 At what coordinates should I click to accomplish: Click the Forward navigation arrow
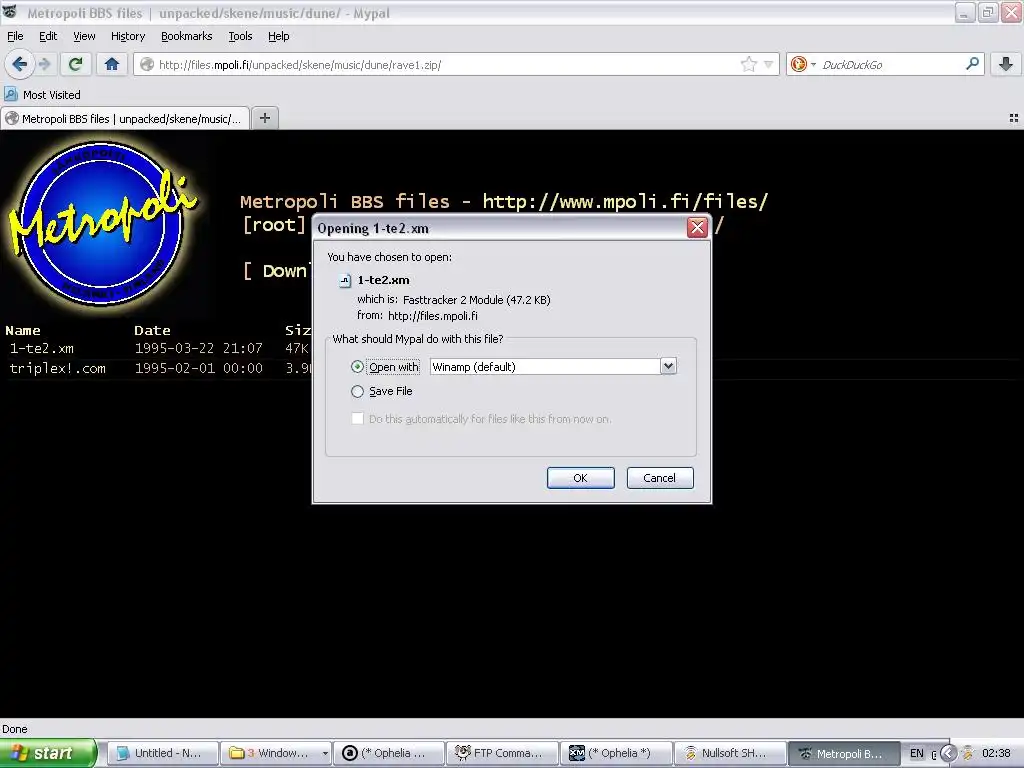pyautogui.click(x=44, y=64)
